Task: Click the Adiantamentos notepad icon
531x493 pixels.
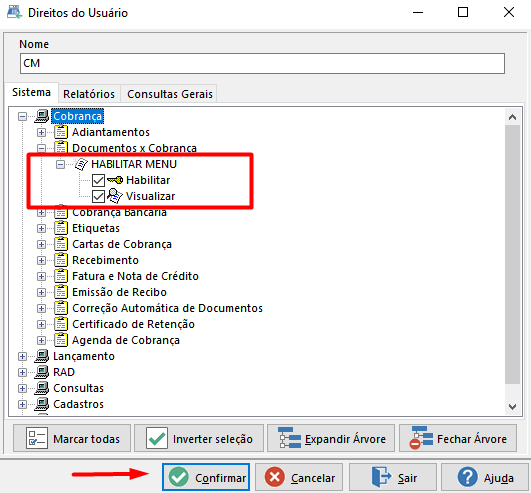Action: (61, 132)
